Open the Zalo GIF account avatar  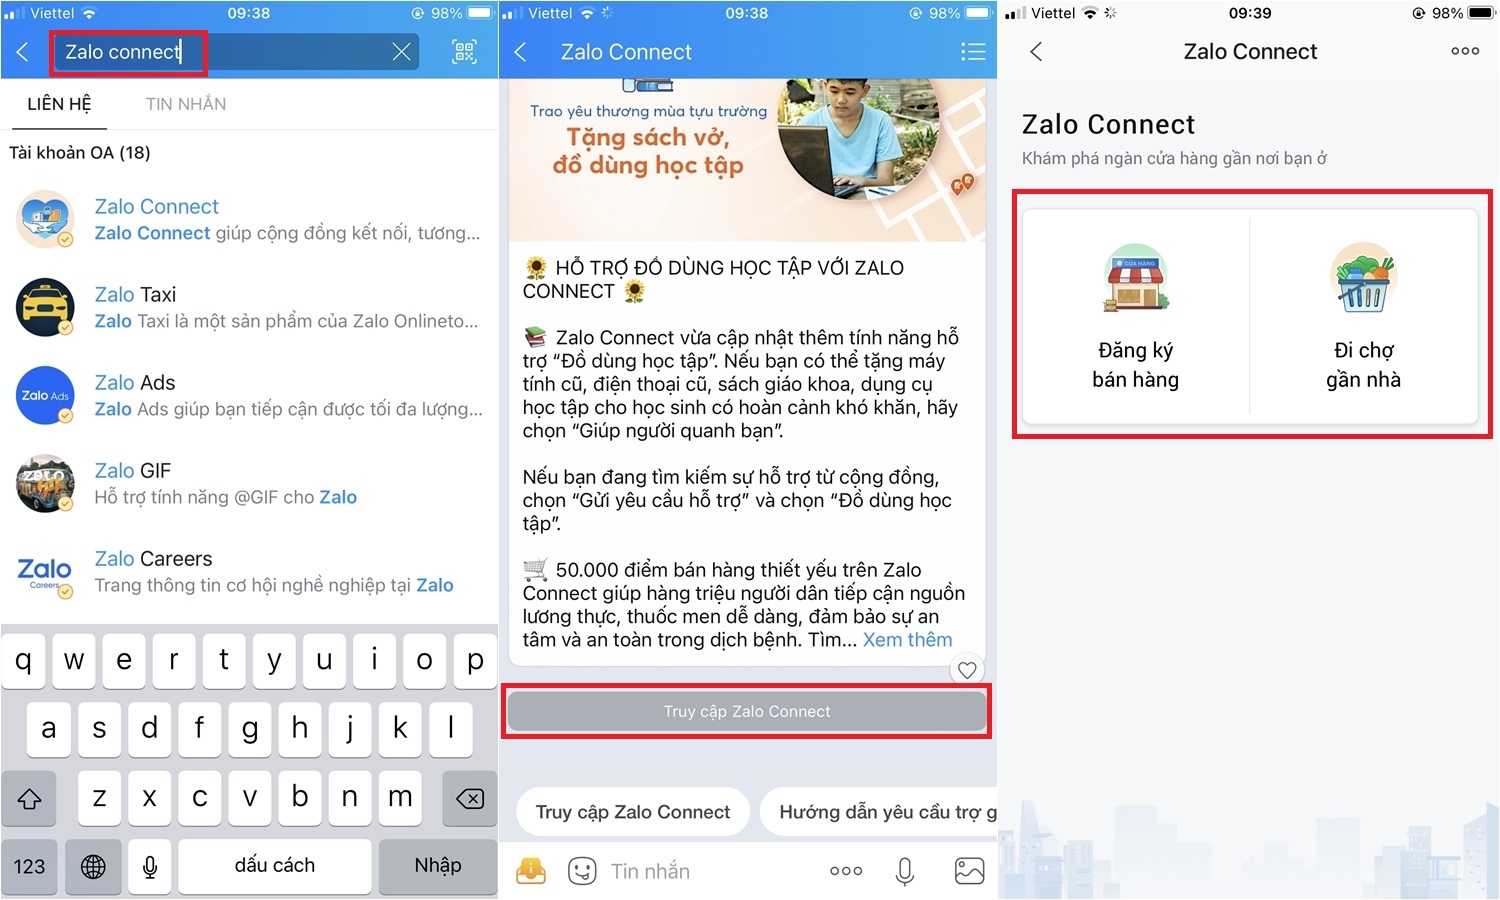pyautogui.click(x=45, y=483)
